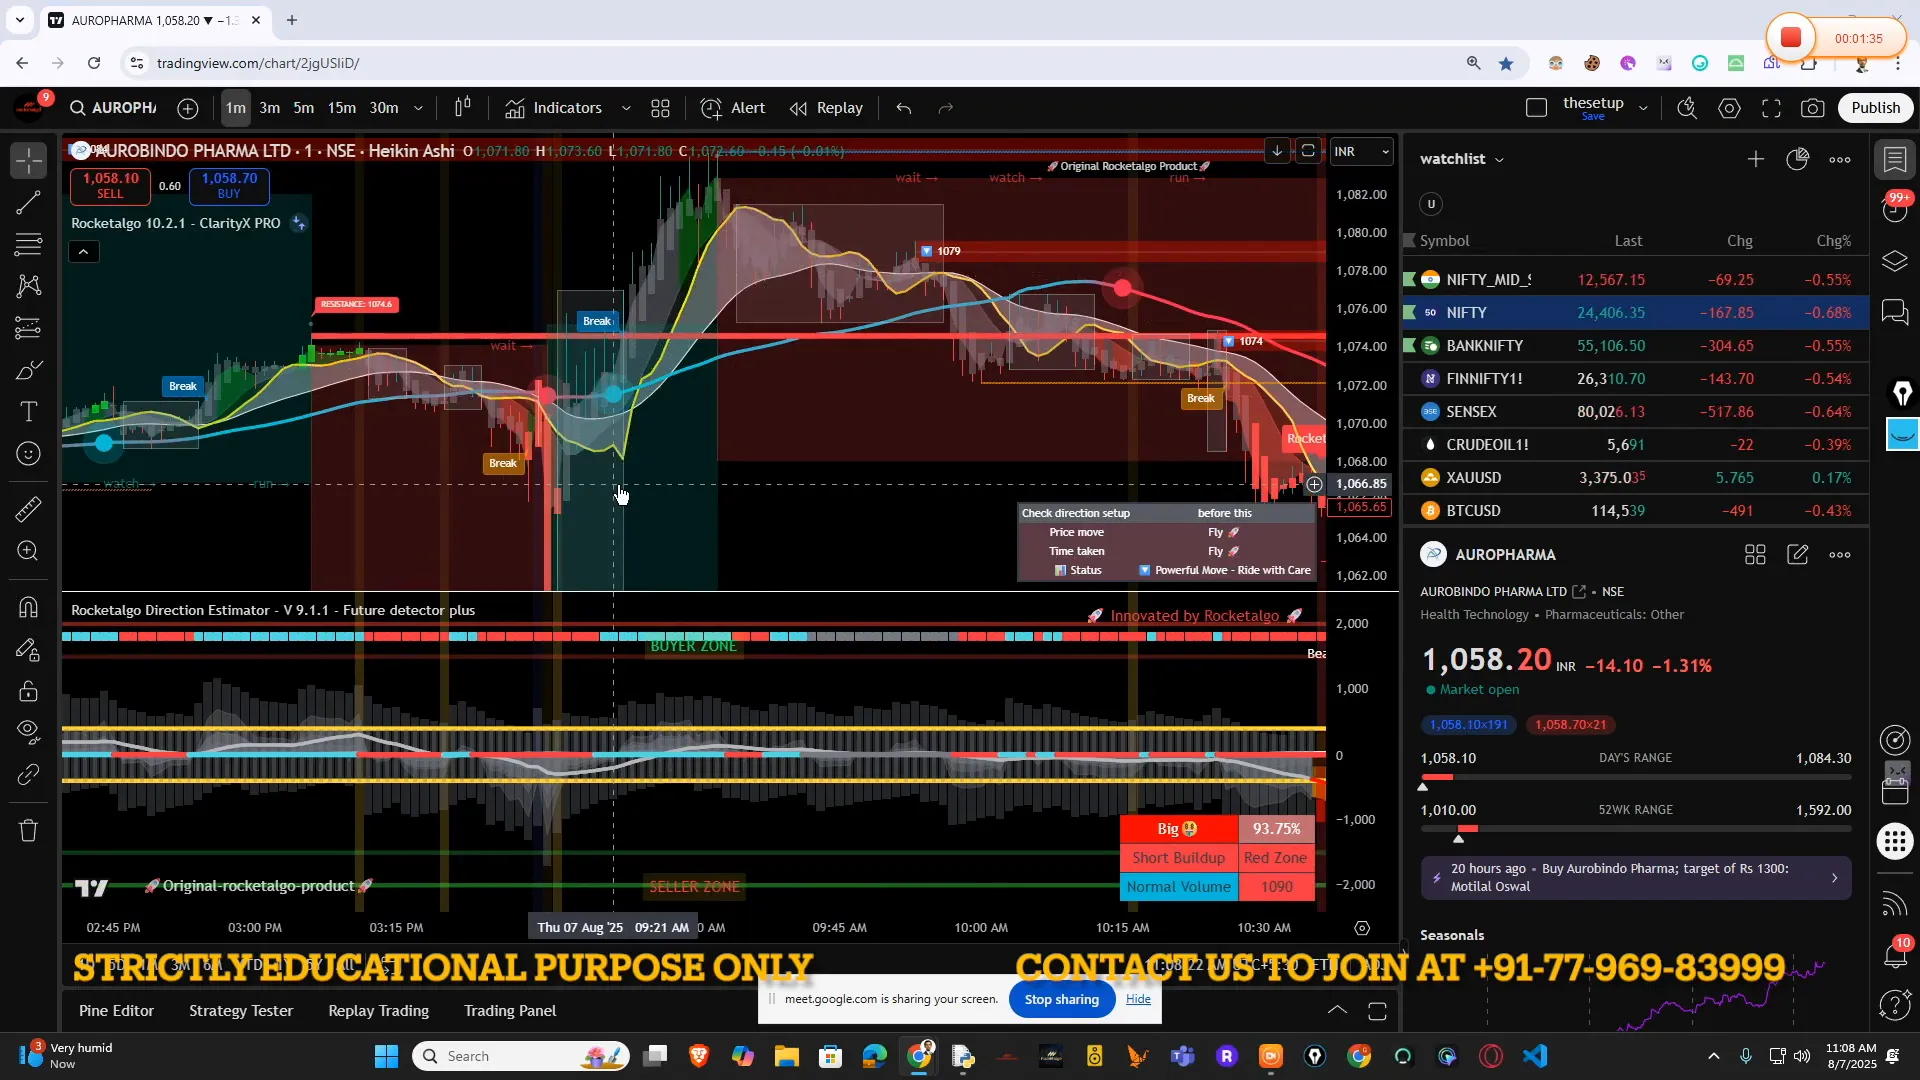
Task: Open the Trading Panel tab
Action: click(510, 1011)
